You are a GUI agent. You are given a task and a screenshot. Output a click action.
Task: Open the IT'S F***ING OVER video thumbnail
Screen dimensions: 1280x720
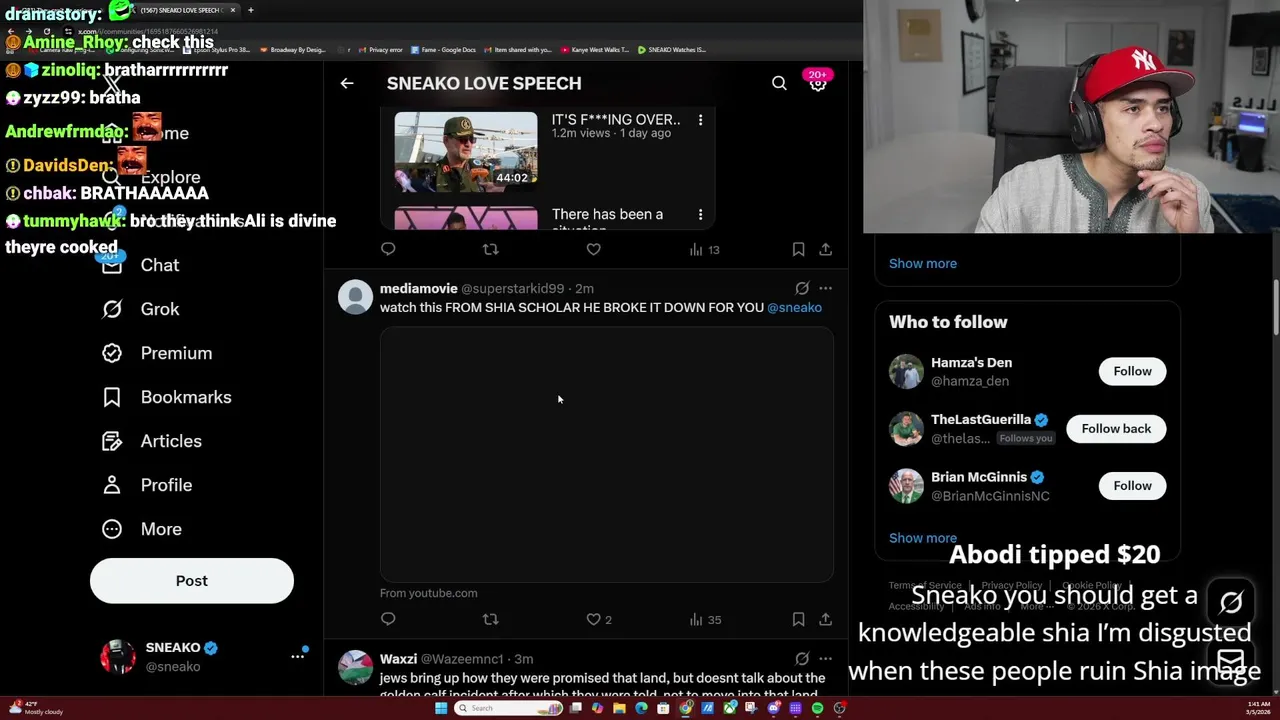(x=466, y=151)
